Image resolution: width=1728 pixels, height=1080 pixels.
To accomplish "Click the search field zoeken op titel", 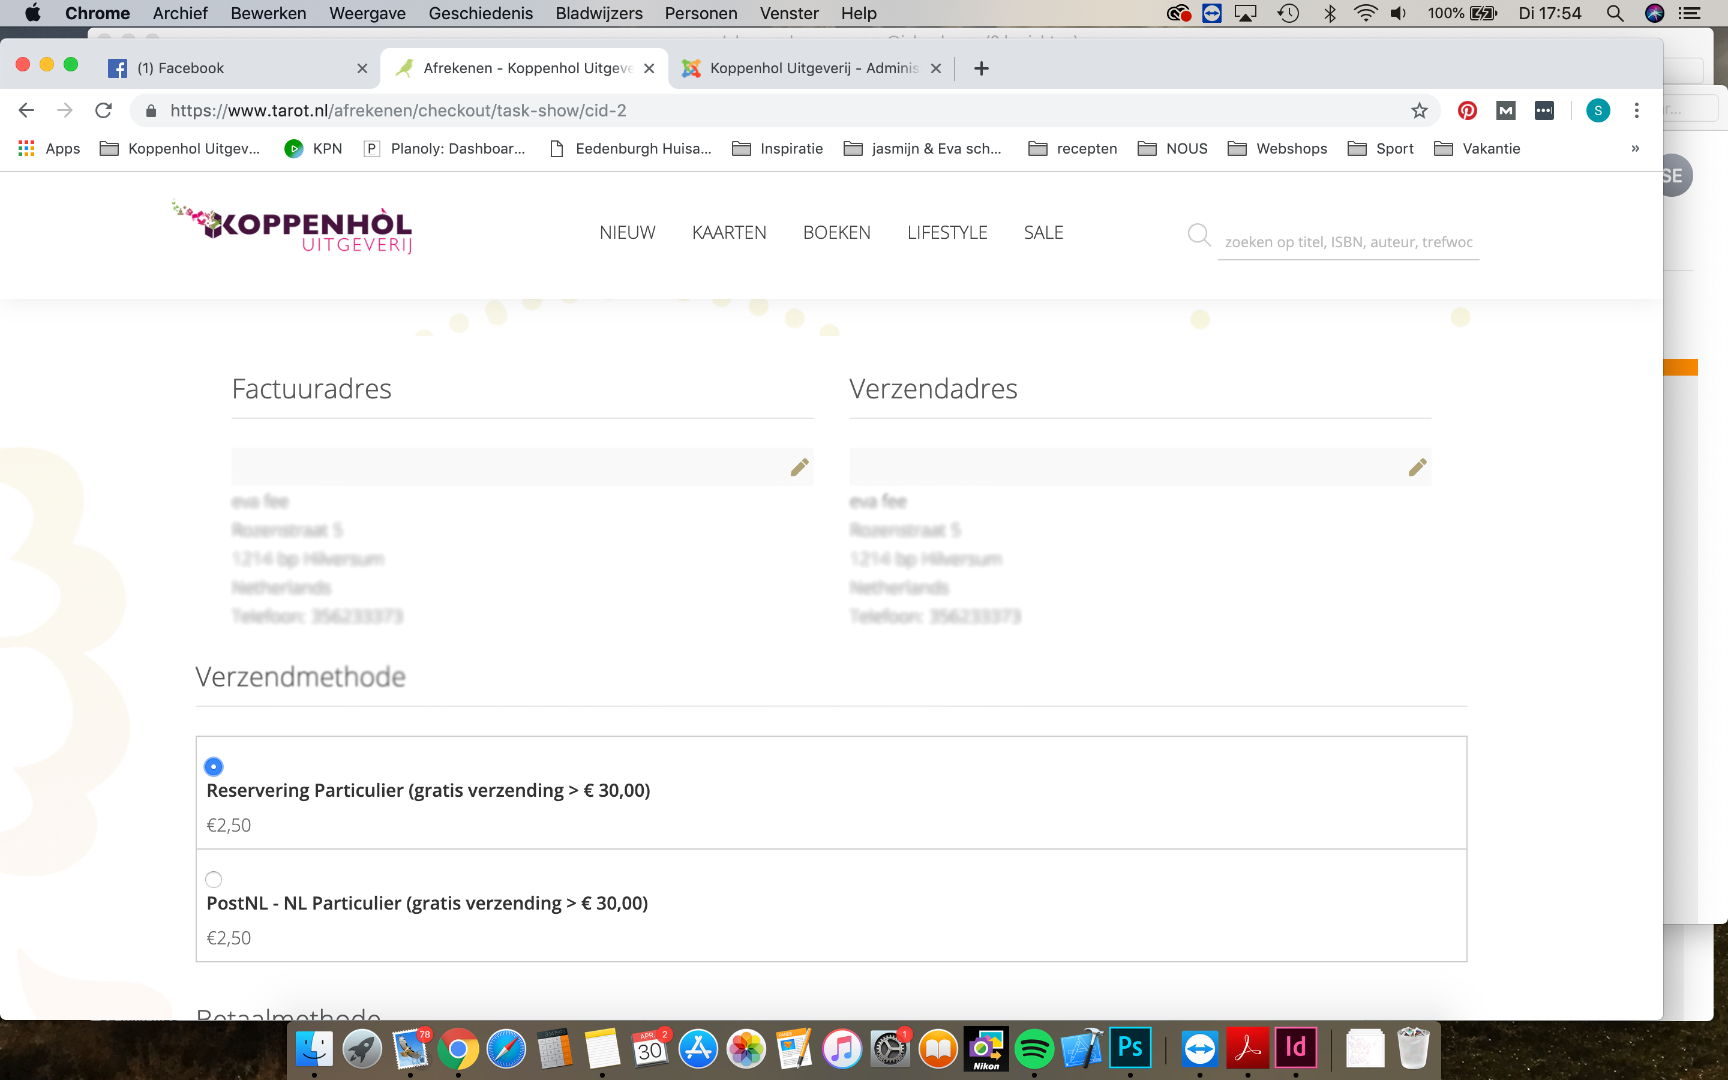I will (x=1348, y=242).
